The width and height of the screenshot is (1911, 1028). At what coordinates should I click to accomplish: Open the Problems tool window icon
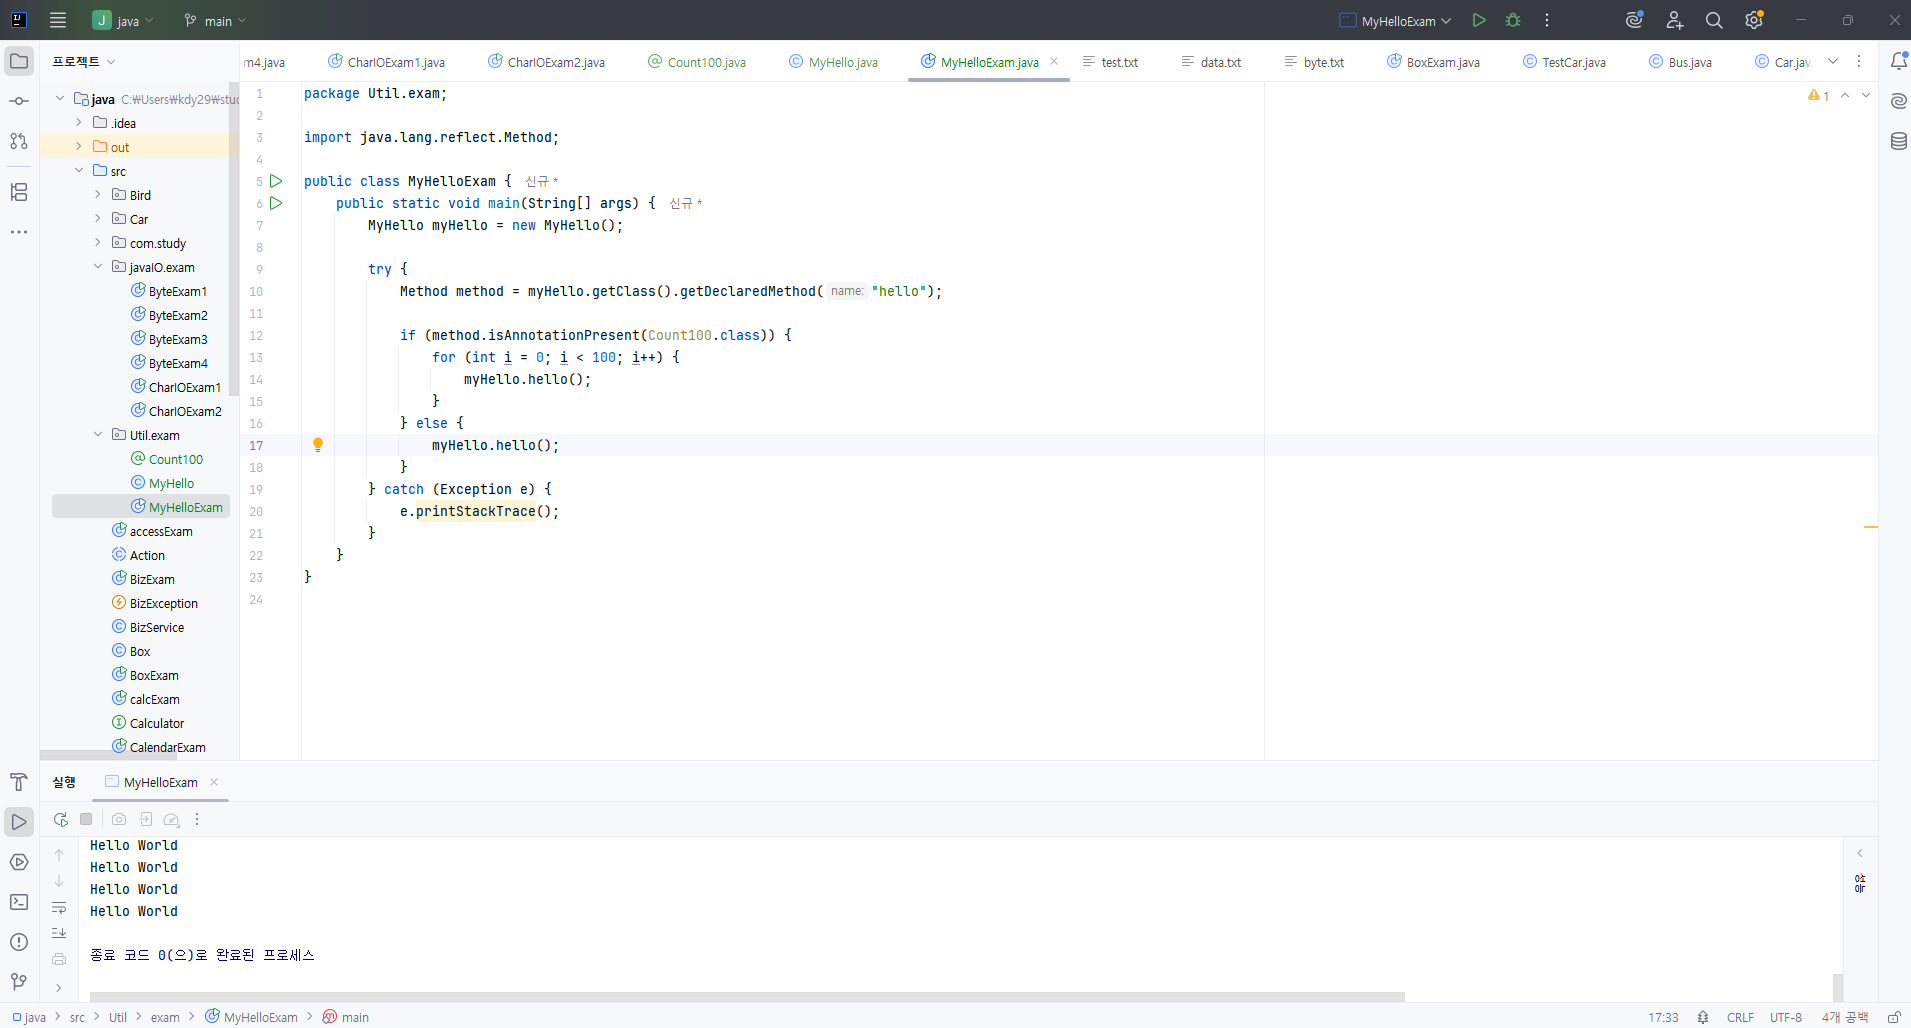click(19, 942)
